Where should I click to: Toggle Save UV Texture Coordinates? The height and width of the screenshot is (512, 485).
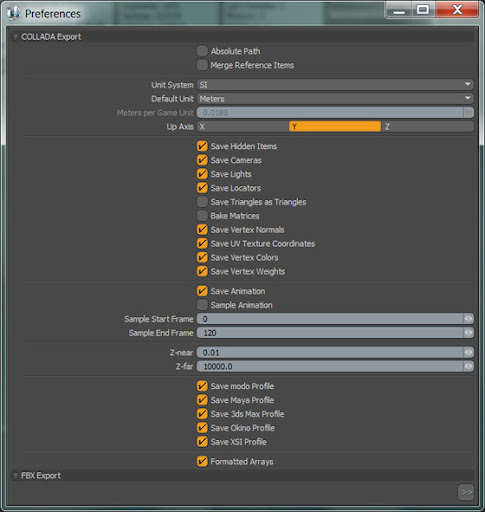pyautogui.click(x=202, y=244)
